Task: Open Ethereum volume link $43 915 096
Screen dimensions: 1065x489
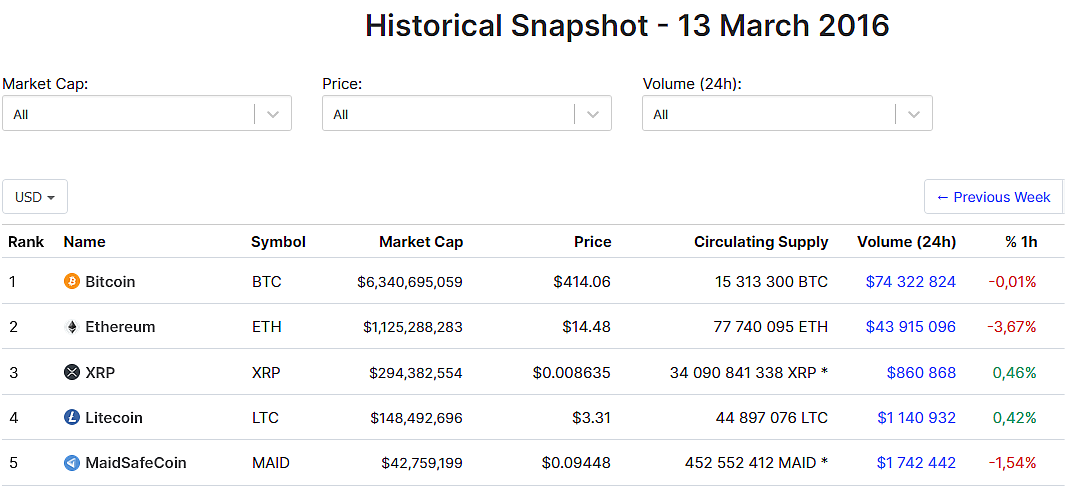Action: tap(911, 327)
